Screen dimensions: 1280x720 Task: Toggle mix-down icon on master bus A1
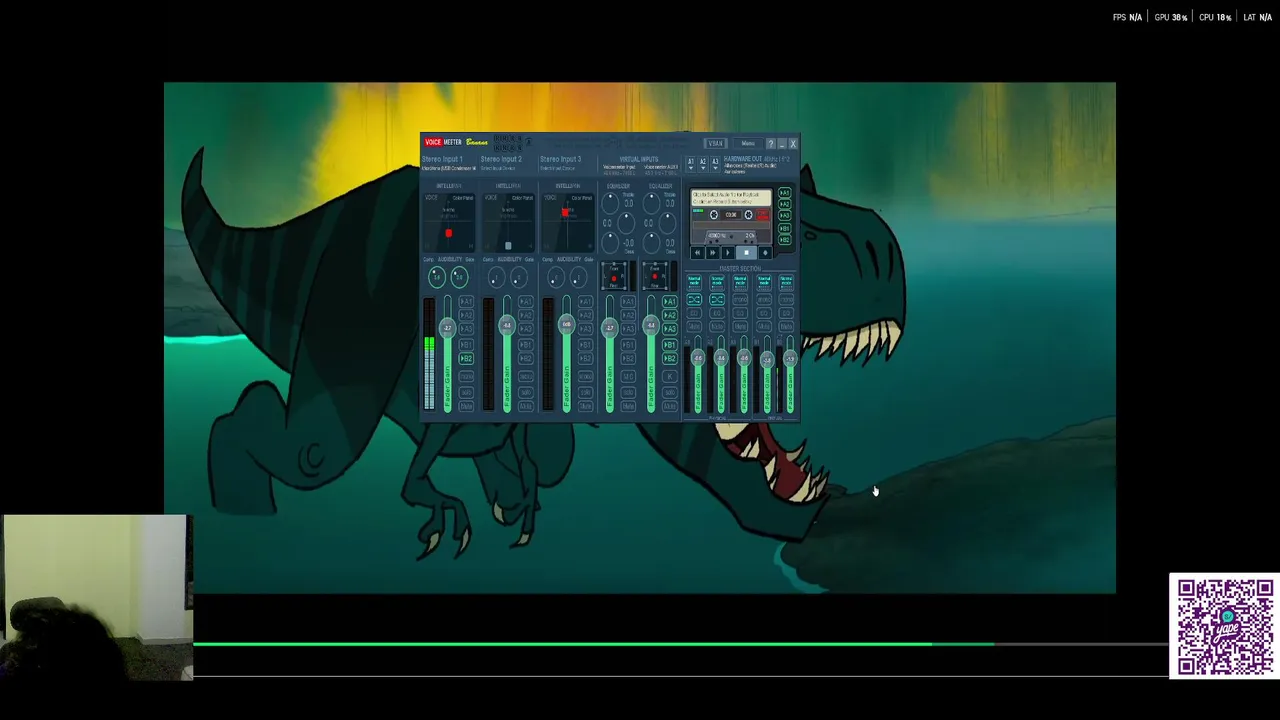(694, 299)
